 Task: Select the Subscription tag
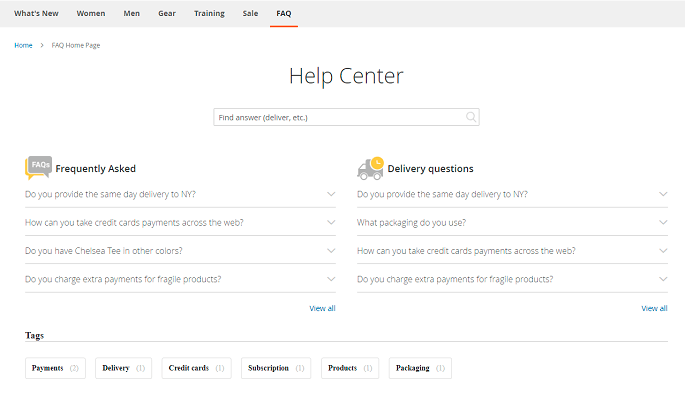pos(276,368)
